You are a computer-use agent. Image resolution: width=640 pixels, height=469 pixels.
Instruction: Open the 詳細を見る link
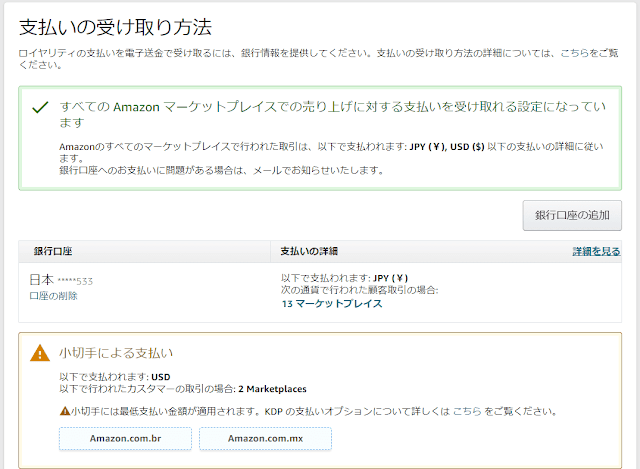pyautogui.click(x=596, y=251)
